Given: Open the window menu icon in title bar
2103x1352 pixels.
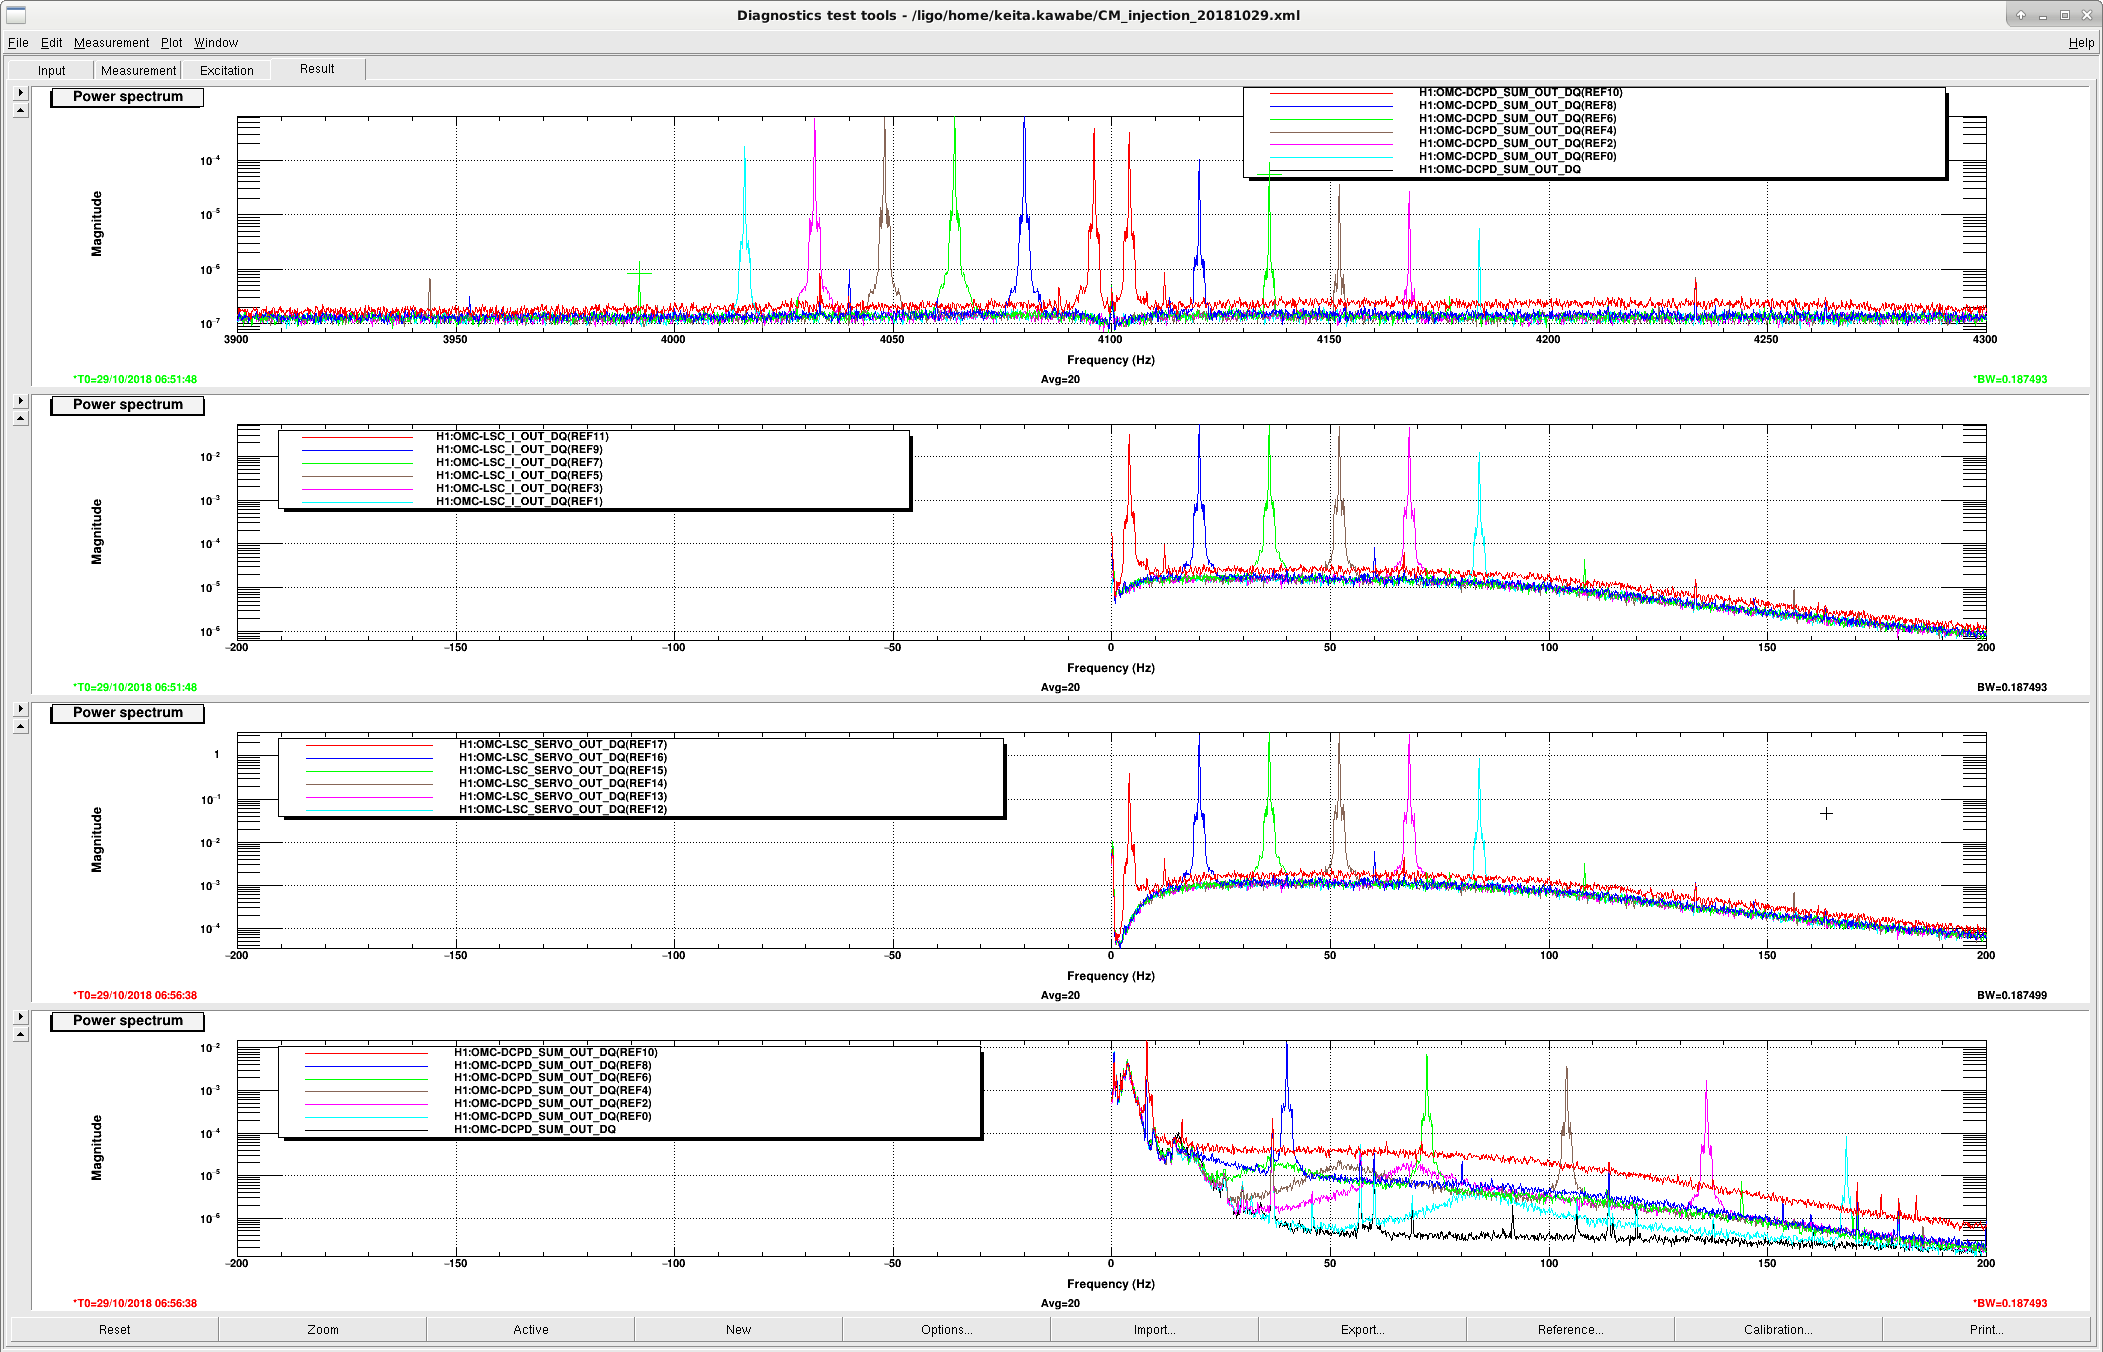Looking at the screenshot, I should point(16,15).
